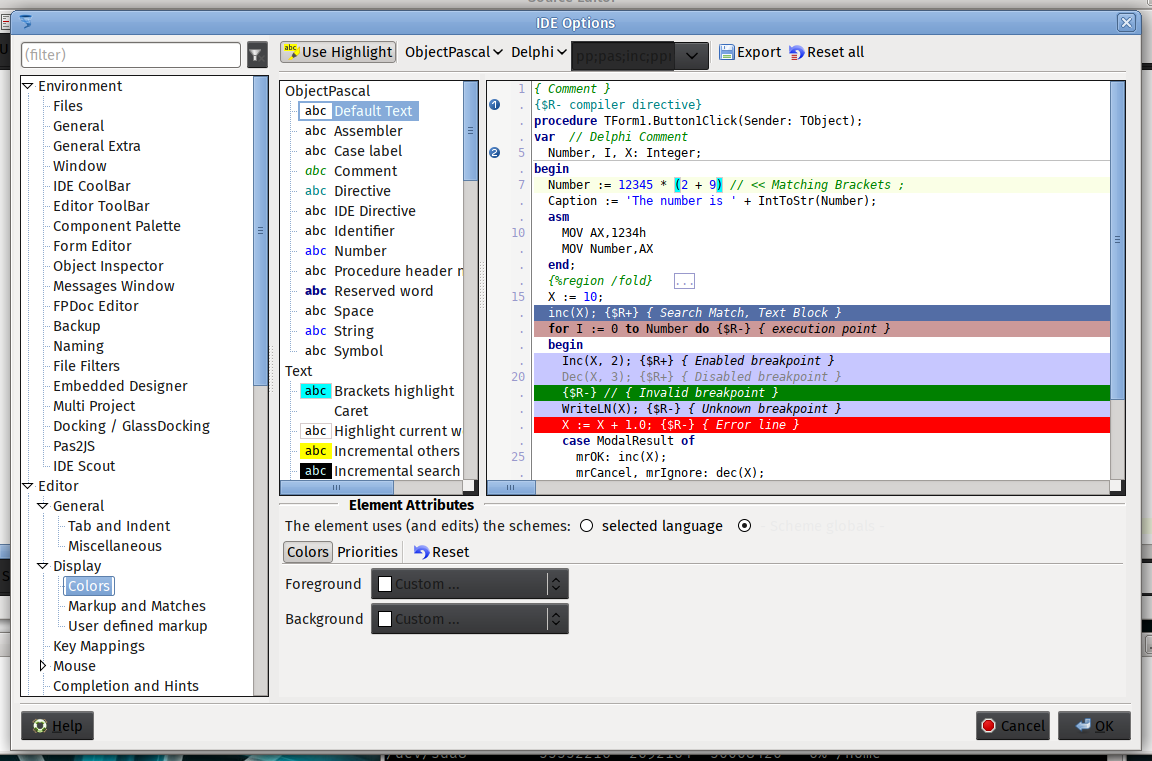Click the Export floppy disk icon

click(727, 52)
